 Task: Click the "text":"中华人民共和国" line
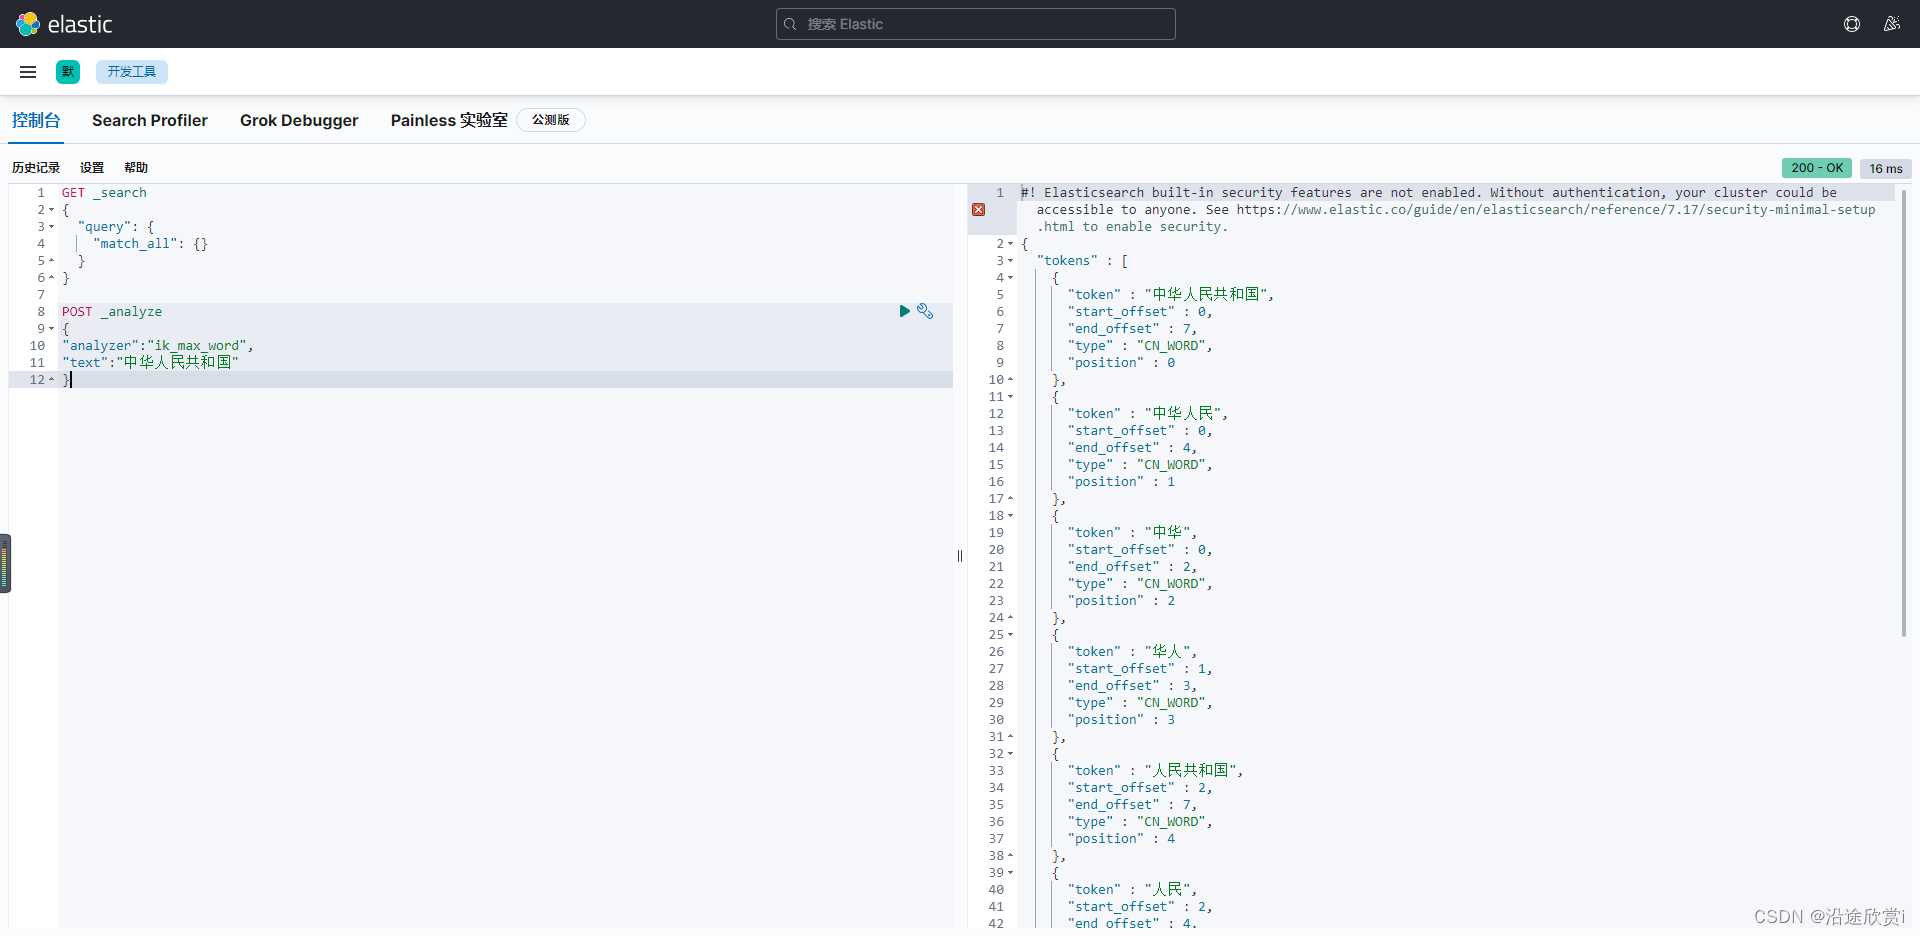coord(150,363)
